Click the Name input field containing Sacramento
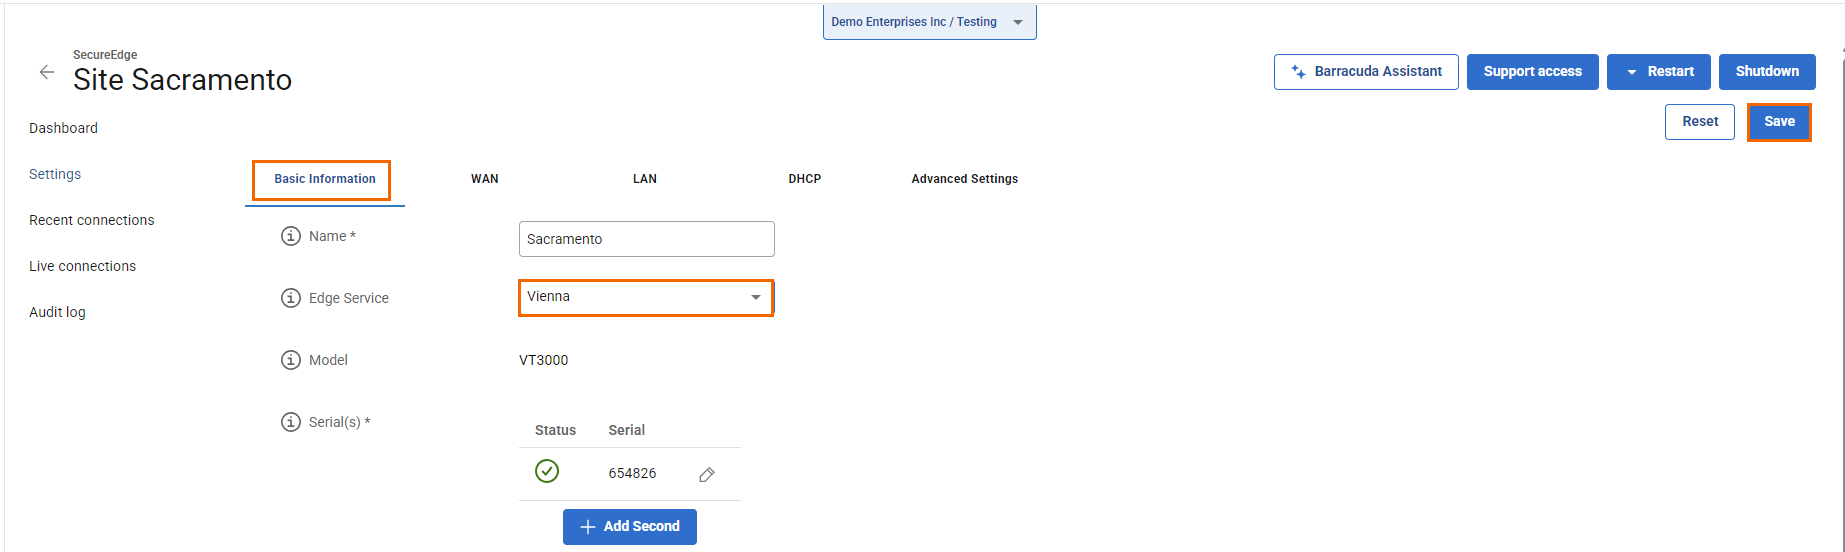 tap(646, 239)
